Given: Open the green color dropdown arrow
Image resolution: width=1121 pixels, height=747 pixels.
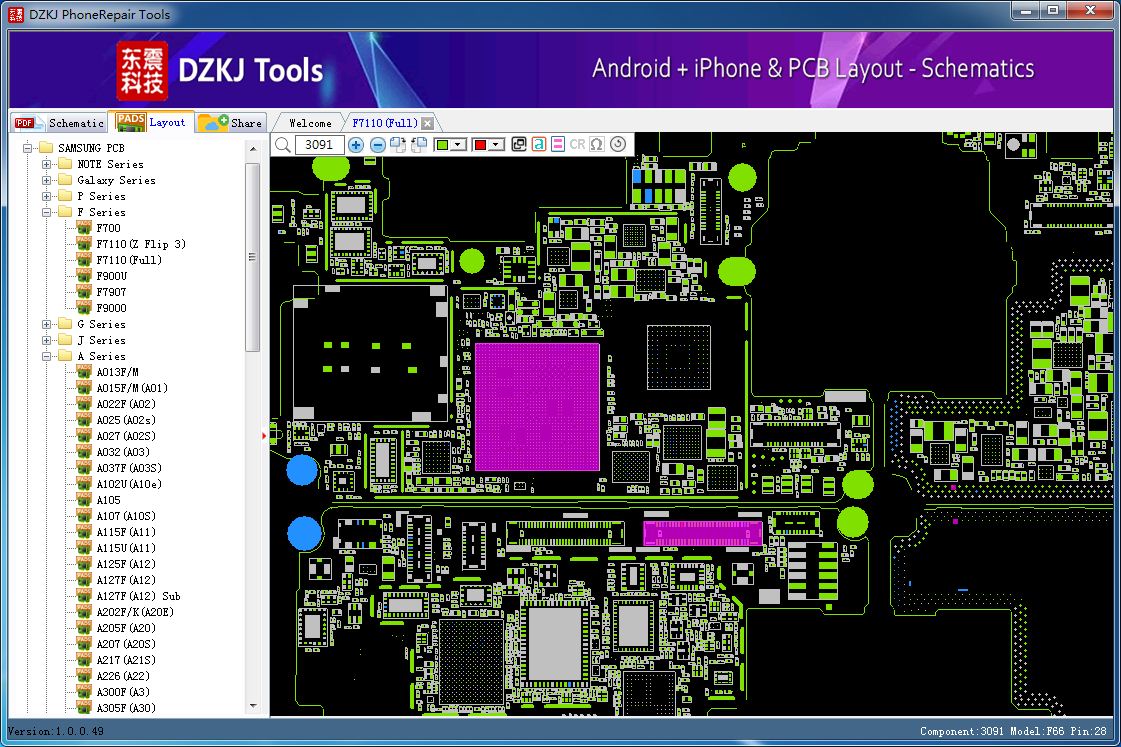Looking at the screenshot, I should click(x=458, y=145).
